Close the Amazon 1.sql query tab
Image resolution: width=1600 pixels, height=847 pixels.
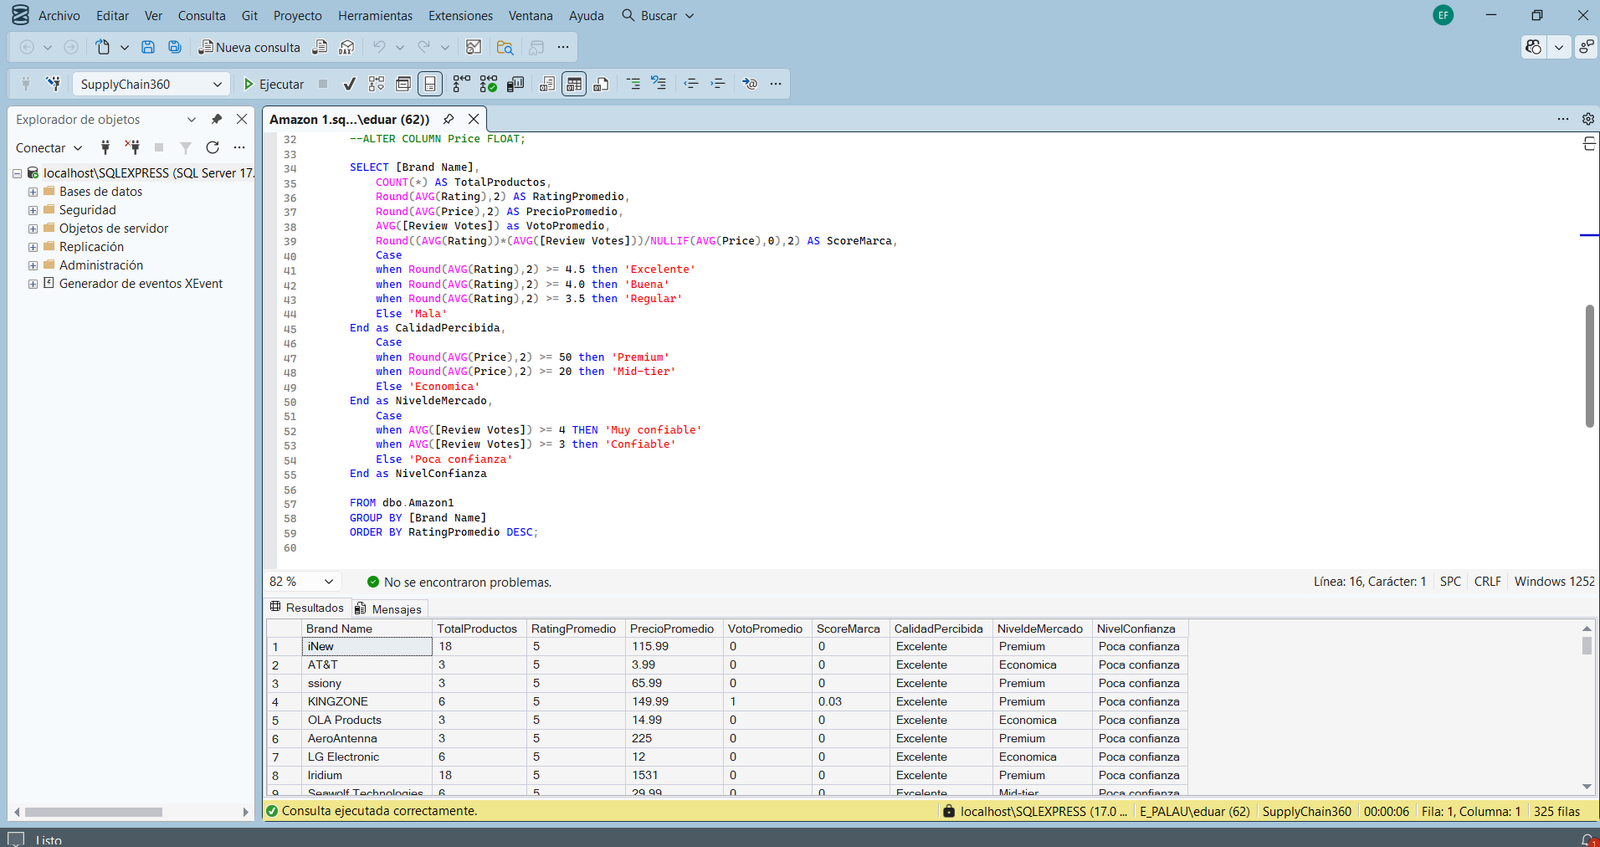[x=473, y=119]
